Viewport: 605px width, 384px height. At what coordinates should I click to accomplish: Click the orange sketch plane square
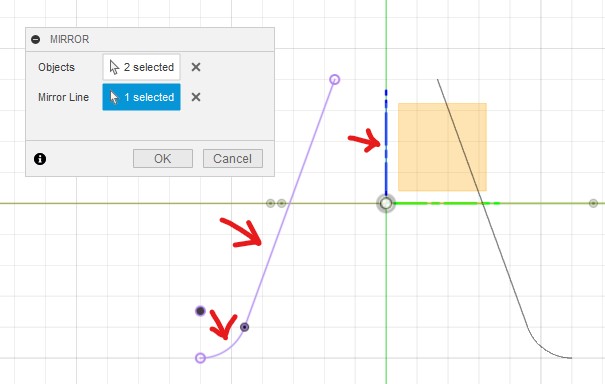click(442, 147)
